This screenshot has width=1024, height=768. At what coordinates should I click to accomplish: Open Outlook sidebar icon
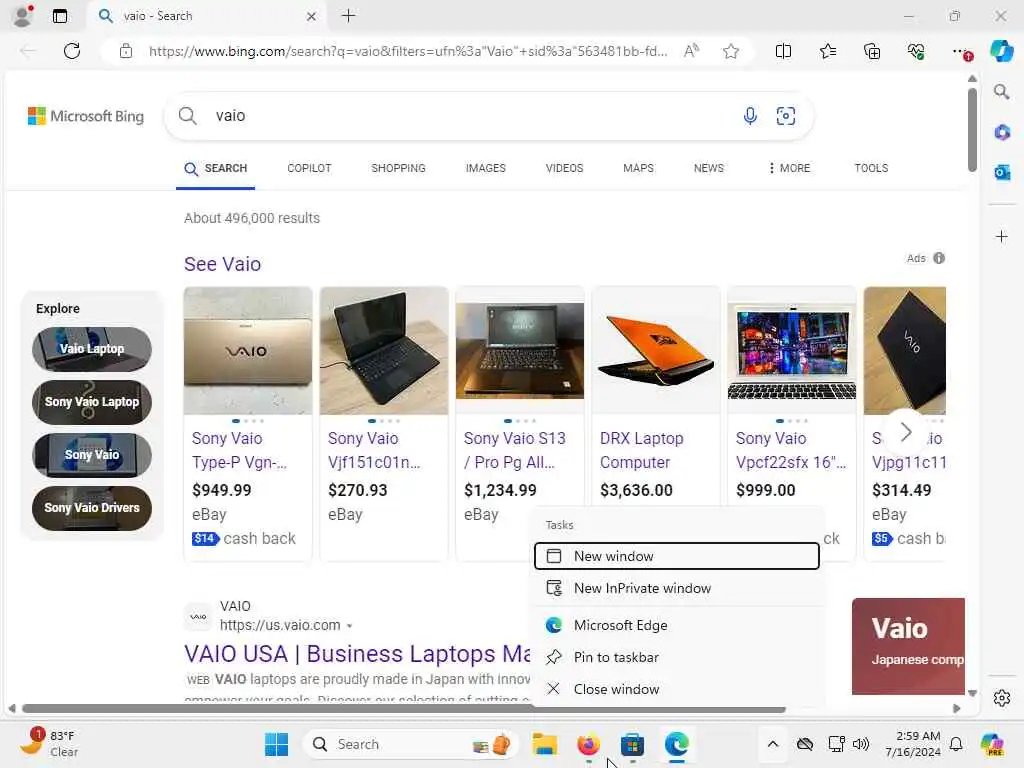click(x=1001, y=172)
